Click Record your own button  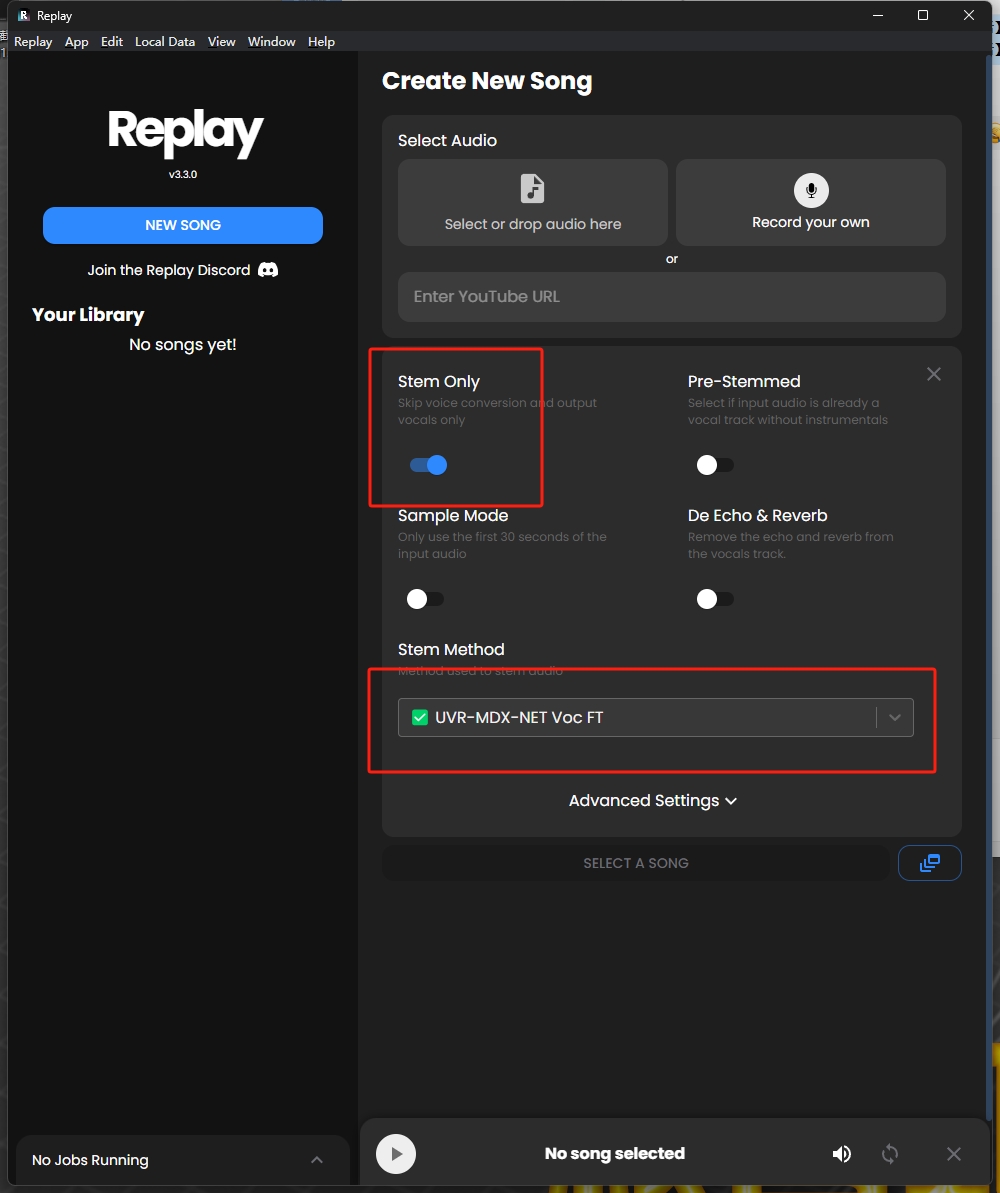point(811,202)
